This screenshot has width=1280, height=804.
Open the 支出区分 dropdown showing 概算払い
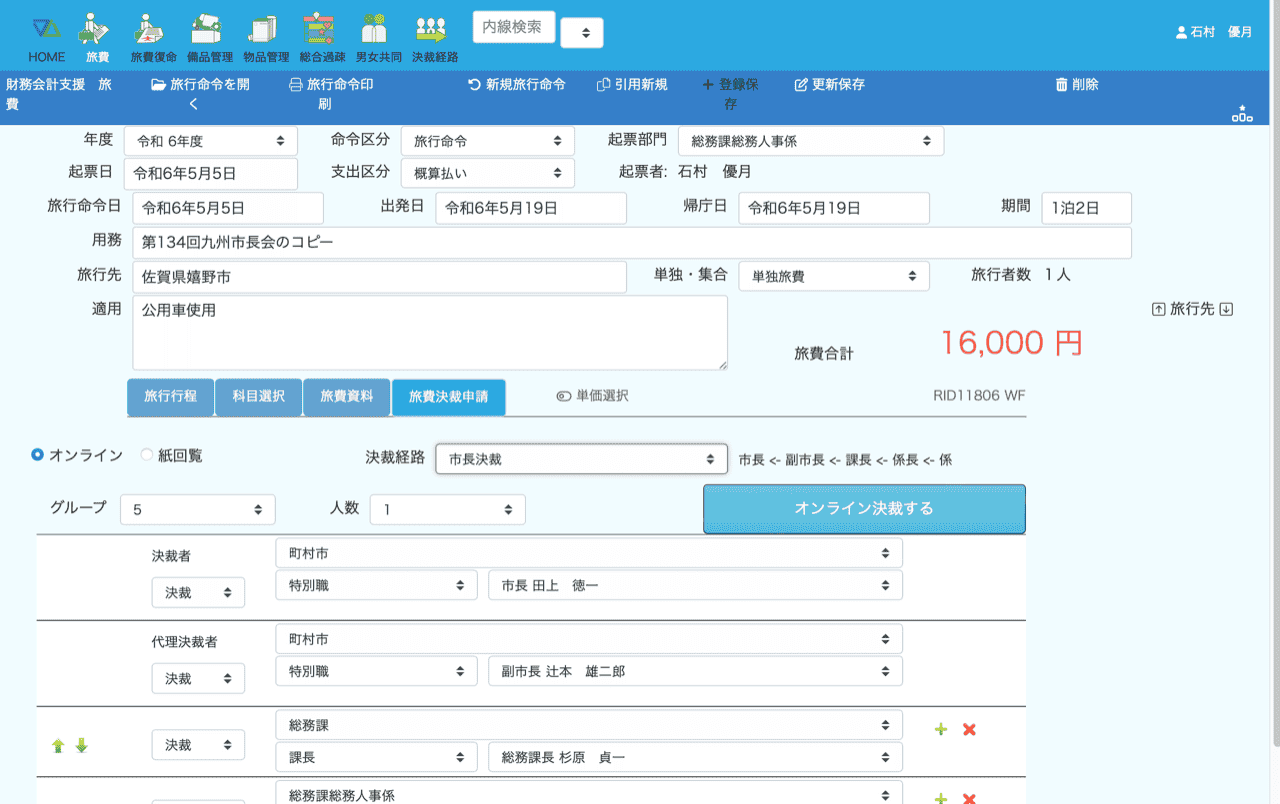coord(487,173)
